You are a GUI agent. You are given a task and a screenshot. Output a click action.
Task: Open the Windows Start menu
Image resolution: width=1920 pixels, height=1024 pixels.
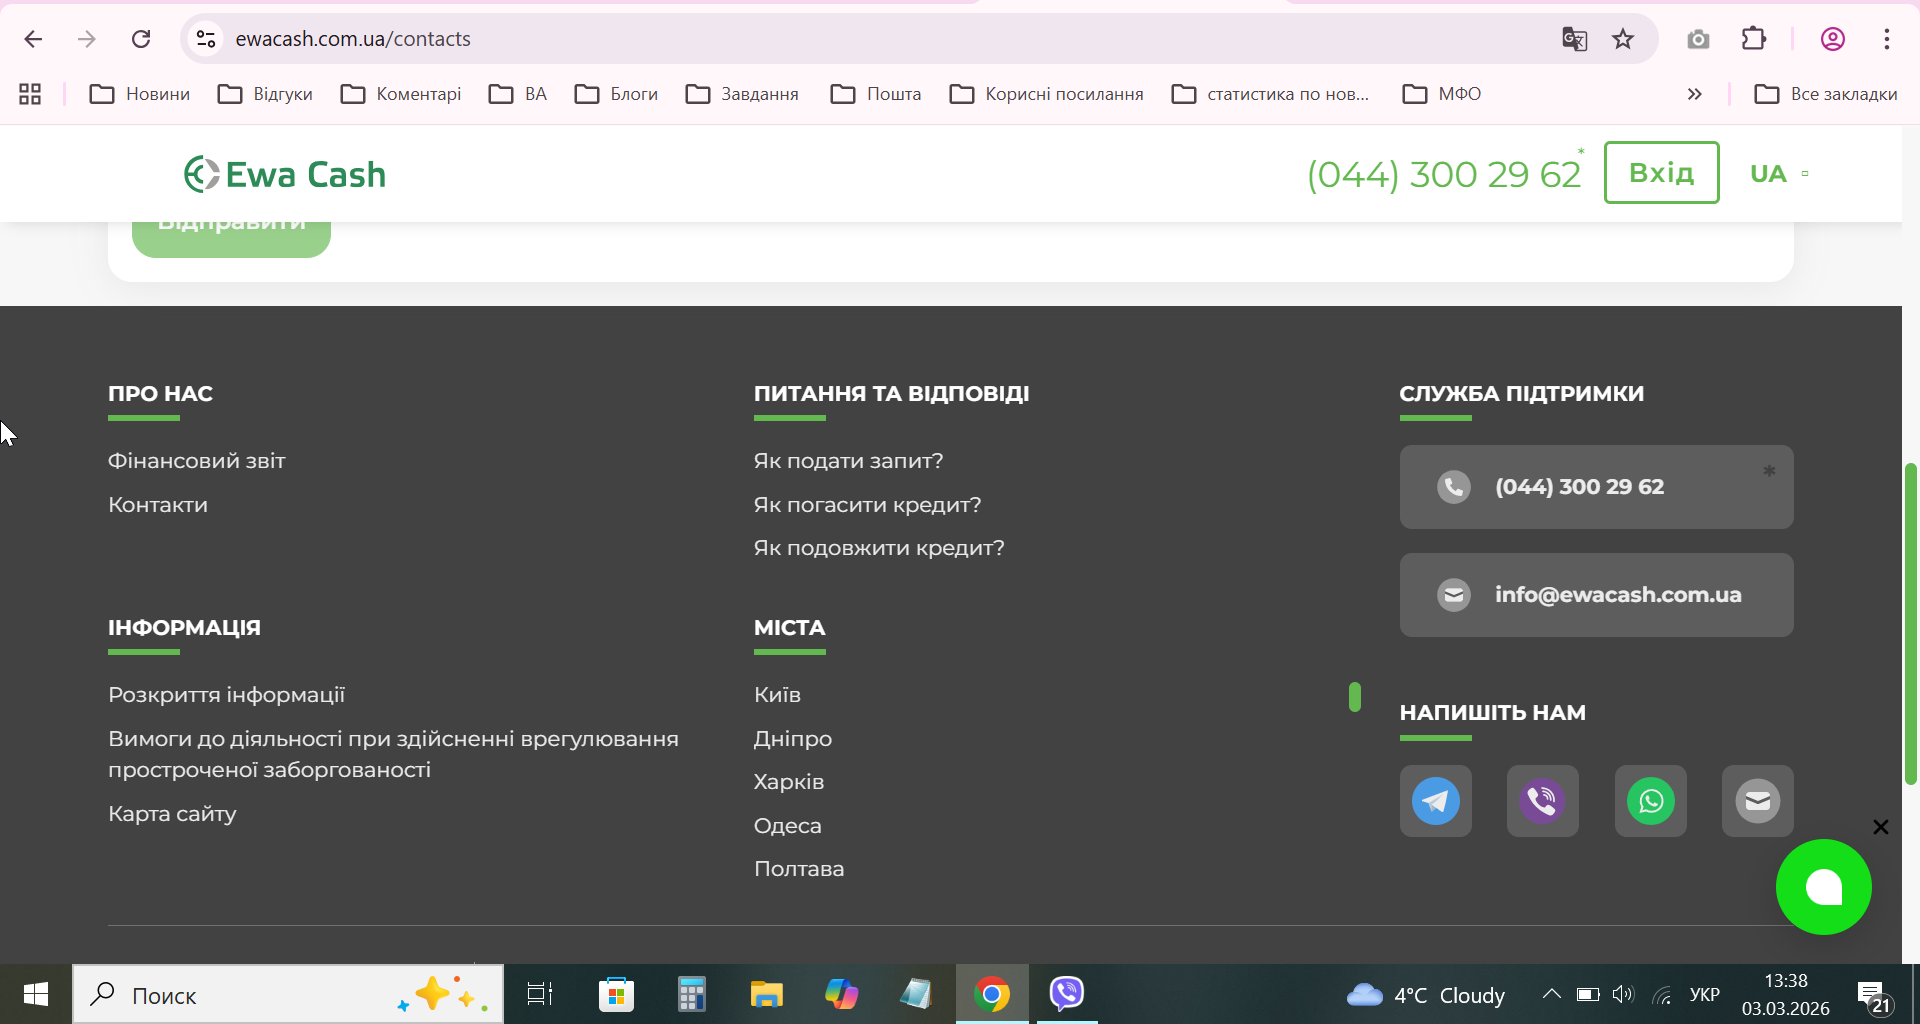(x=36, y=994)
